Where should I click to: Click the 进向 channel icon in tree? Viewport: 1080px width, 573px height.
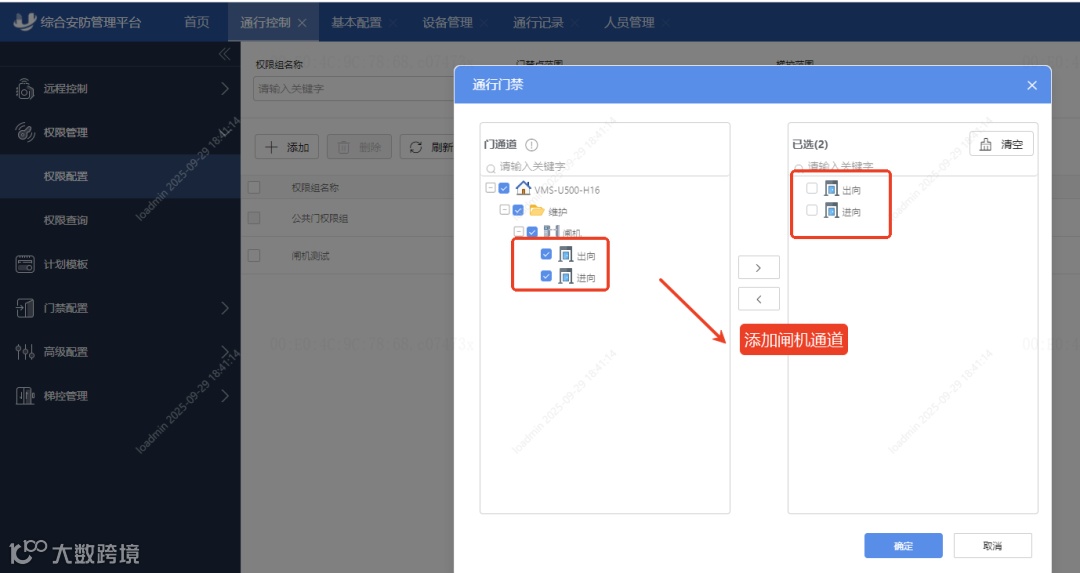[x=565, y=277]
